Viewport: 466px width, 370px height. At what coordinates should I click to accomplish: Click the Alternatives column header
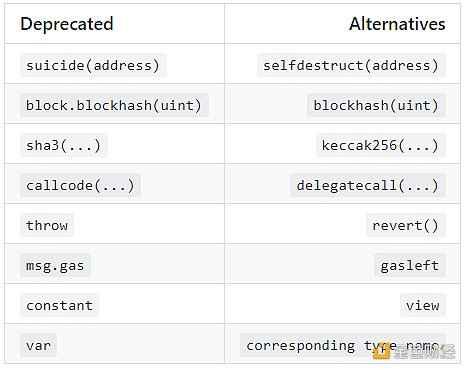point(397,24)
